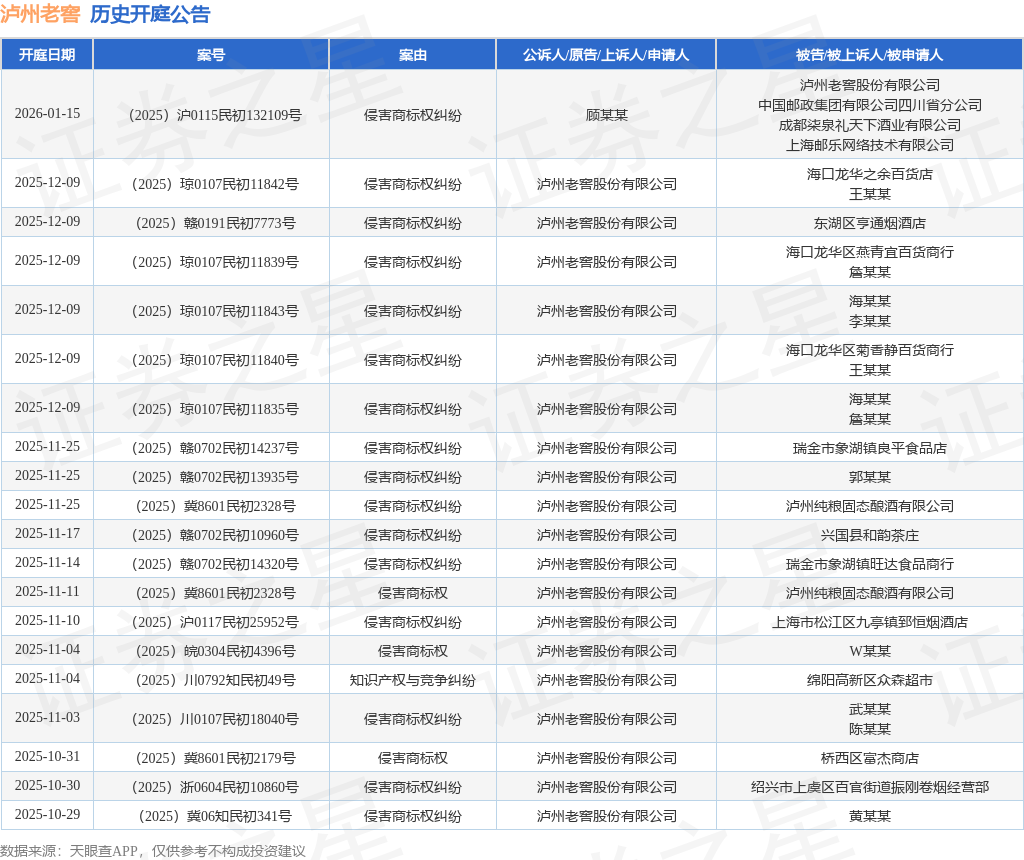This screenshot has width=1024, height=860.
Task: Click case number 浙0604民初10860号
Action: pos(215,788)
